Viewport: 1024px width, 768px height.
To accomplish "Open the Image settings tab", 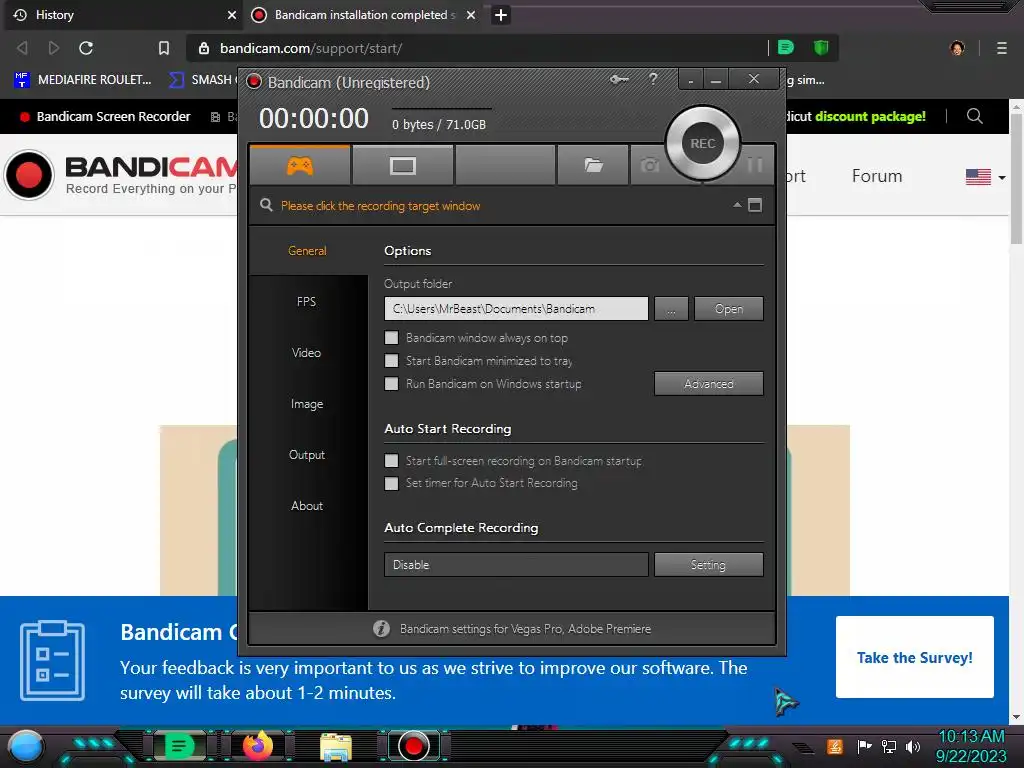I will [307, 404].
